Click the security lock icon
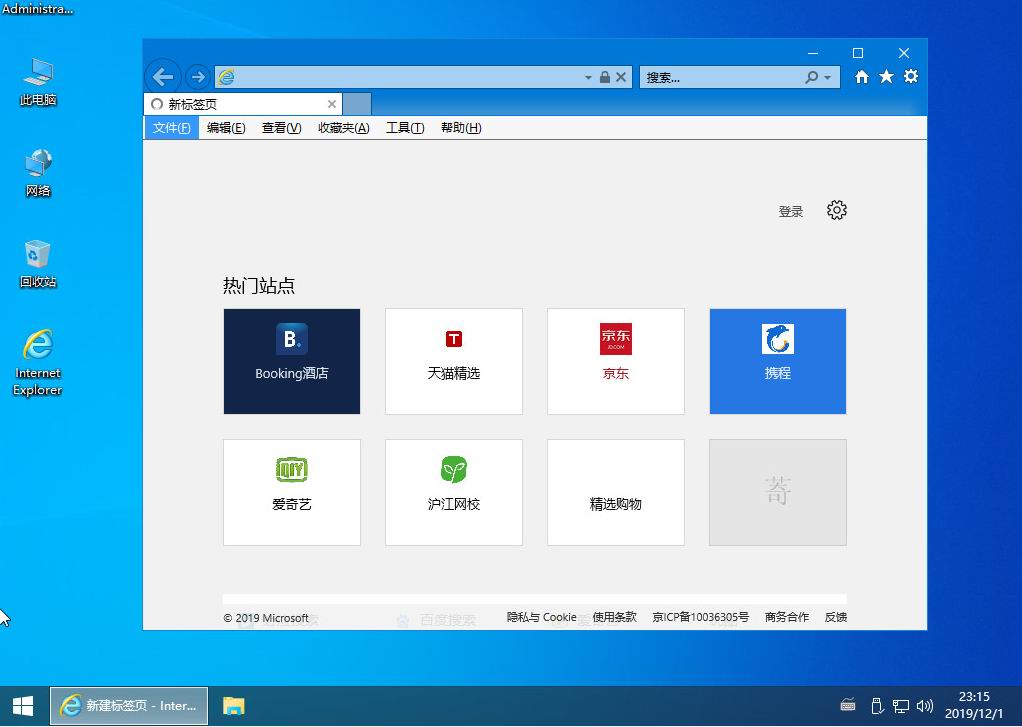Screen dimensions: 1022x727 pyautogui.click(x=605, y=77)
